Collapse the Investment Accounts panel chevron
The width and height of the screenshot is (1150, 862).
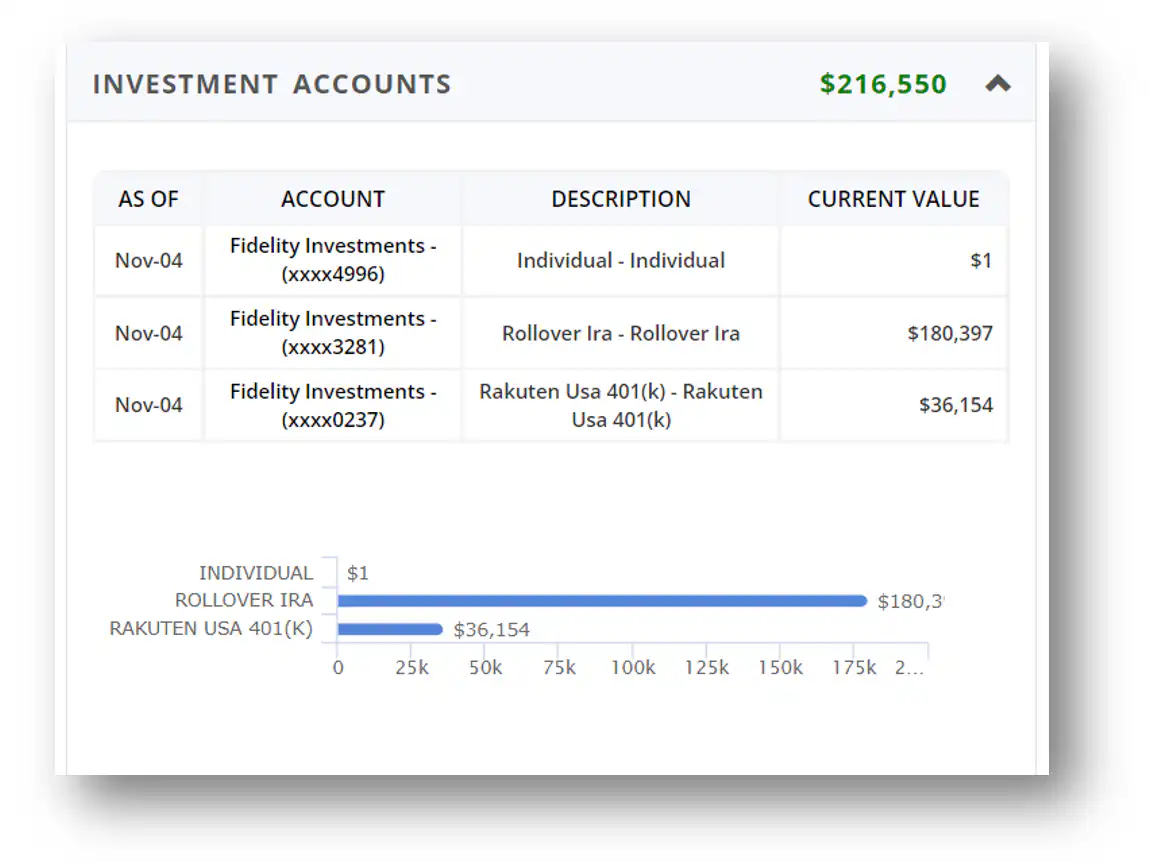click(997, 85)
